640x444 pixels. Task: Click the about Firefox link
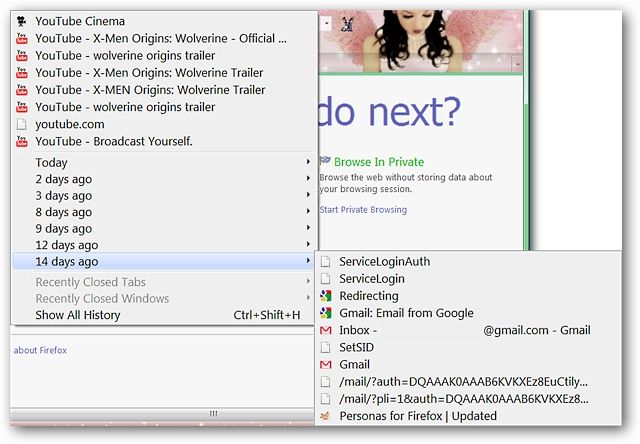(40, 350)
